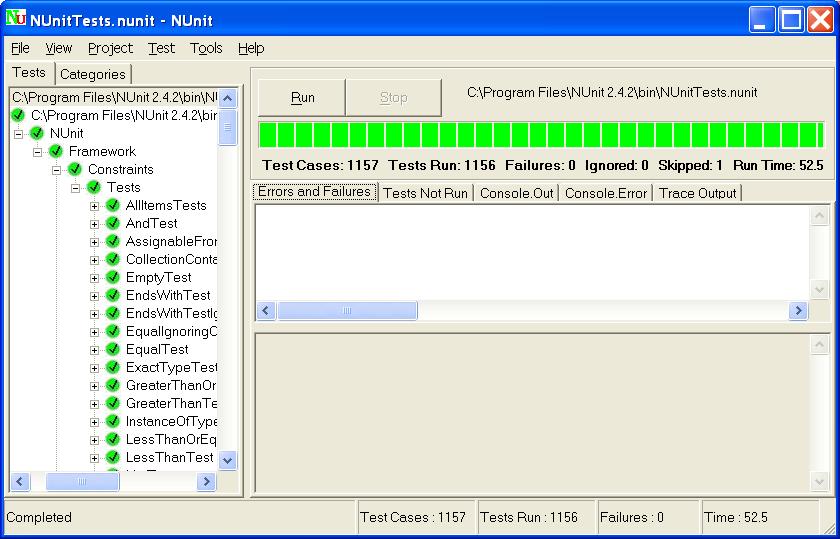Select the AssignableFrom tree item
The image size is (840, 539).
171,241
